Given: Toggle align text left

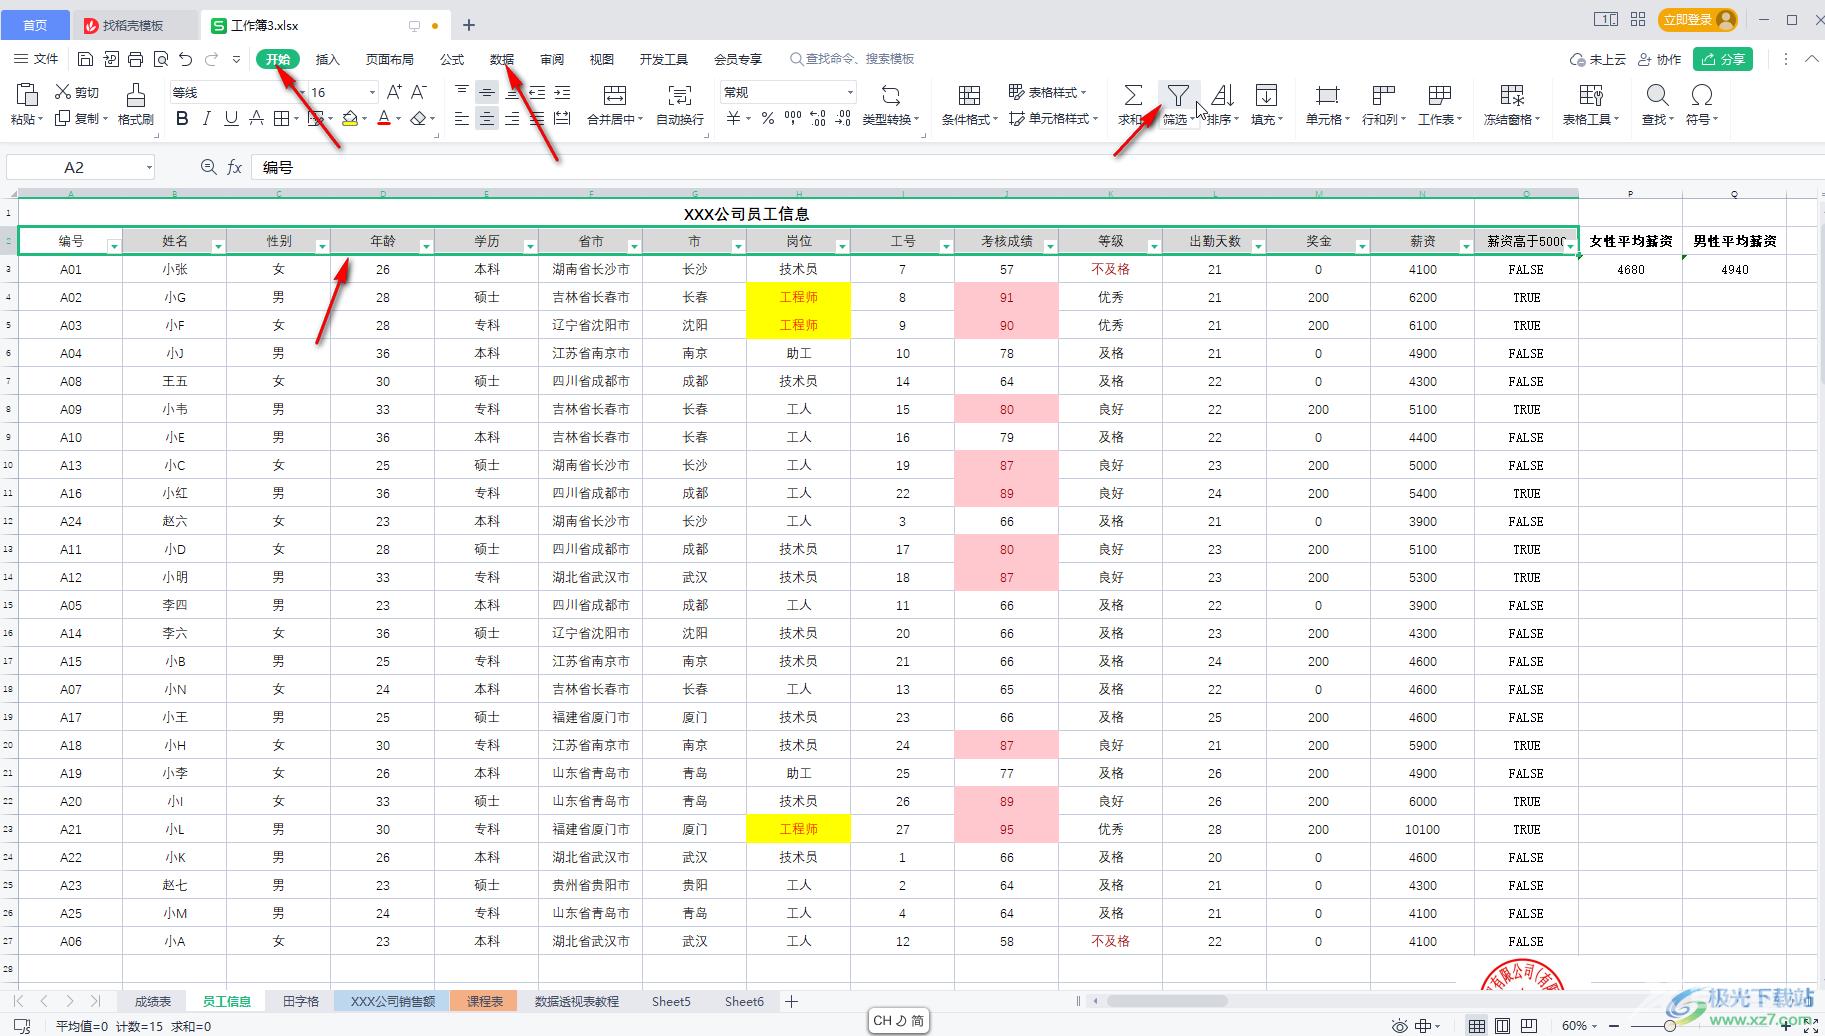Looking at the screenshot, I should [461, 118].
